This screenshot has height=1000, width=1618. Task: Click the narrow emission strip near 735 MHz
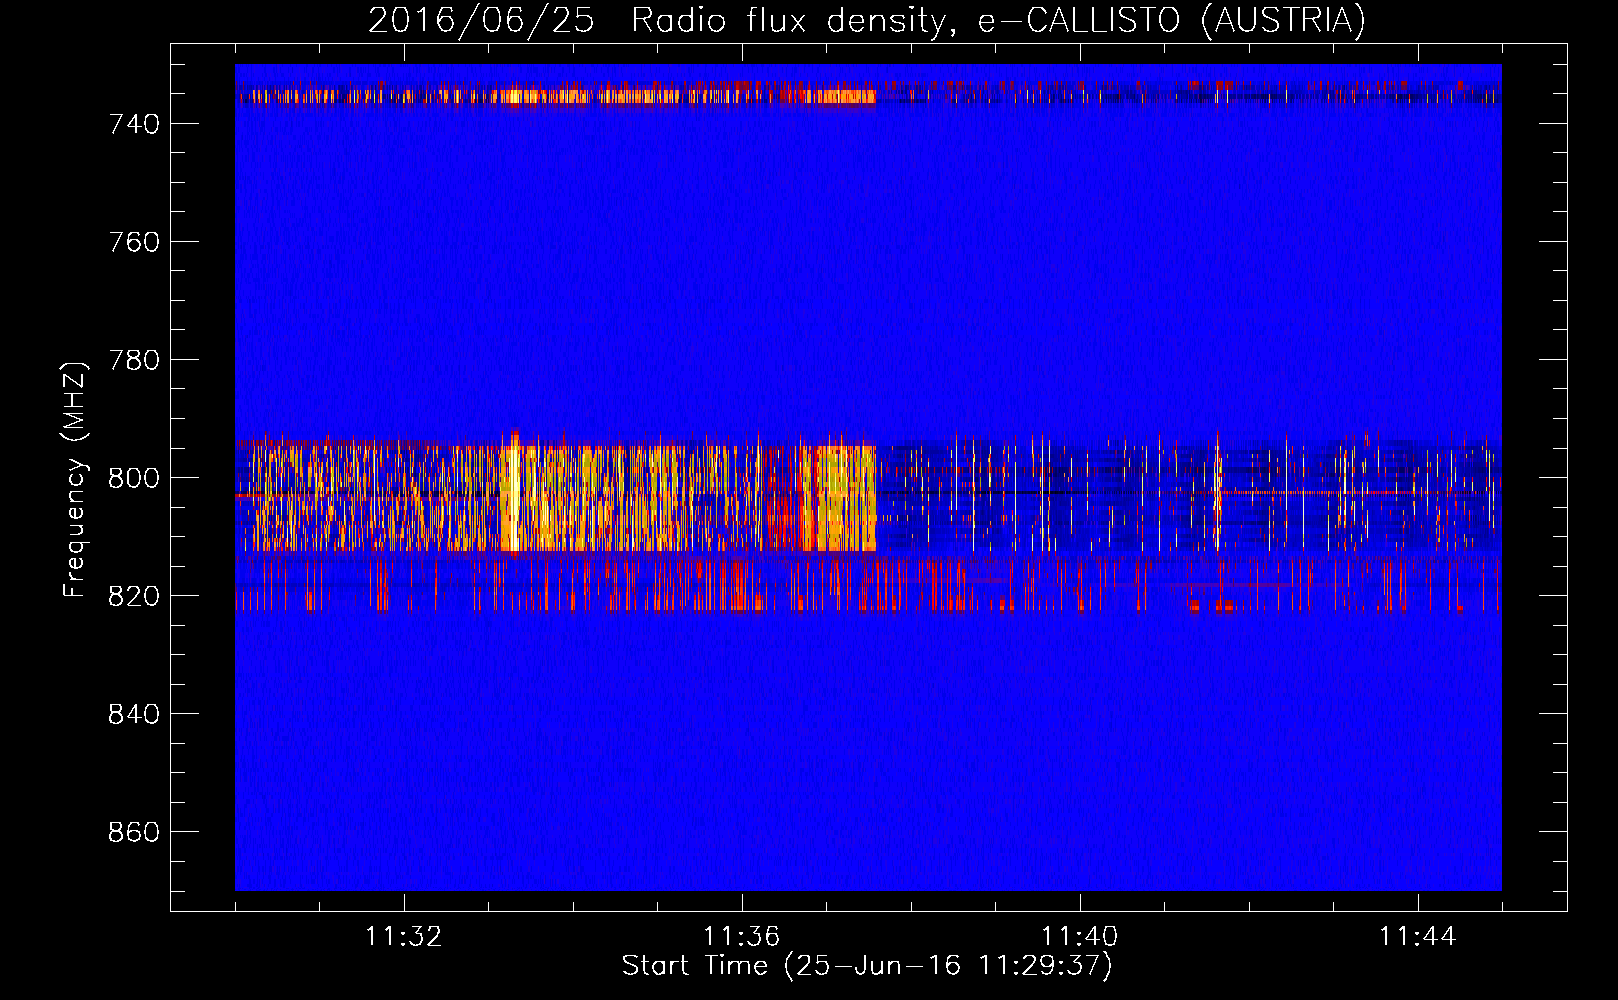[556, 96]
